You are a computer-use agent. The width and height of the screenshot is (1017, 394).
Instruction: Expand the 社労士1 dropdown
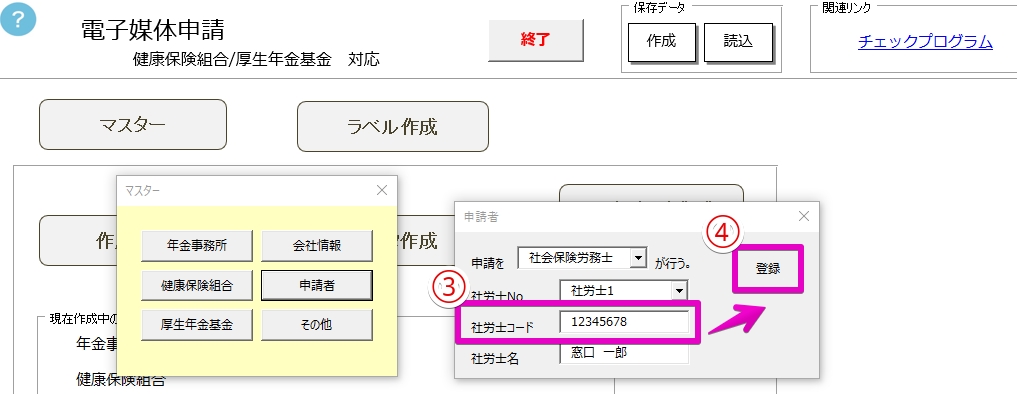[x=679, y=290]
